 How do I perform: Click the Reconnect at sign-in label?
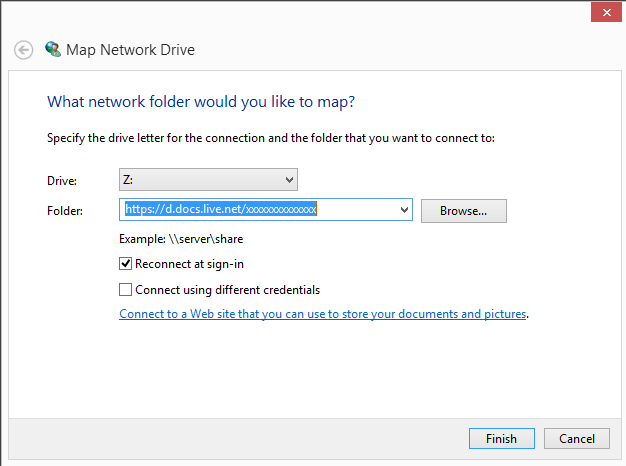pyautogui.click(x=189, y=264)
